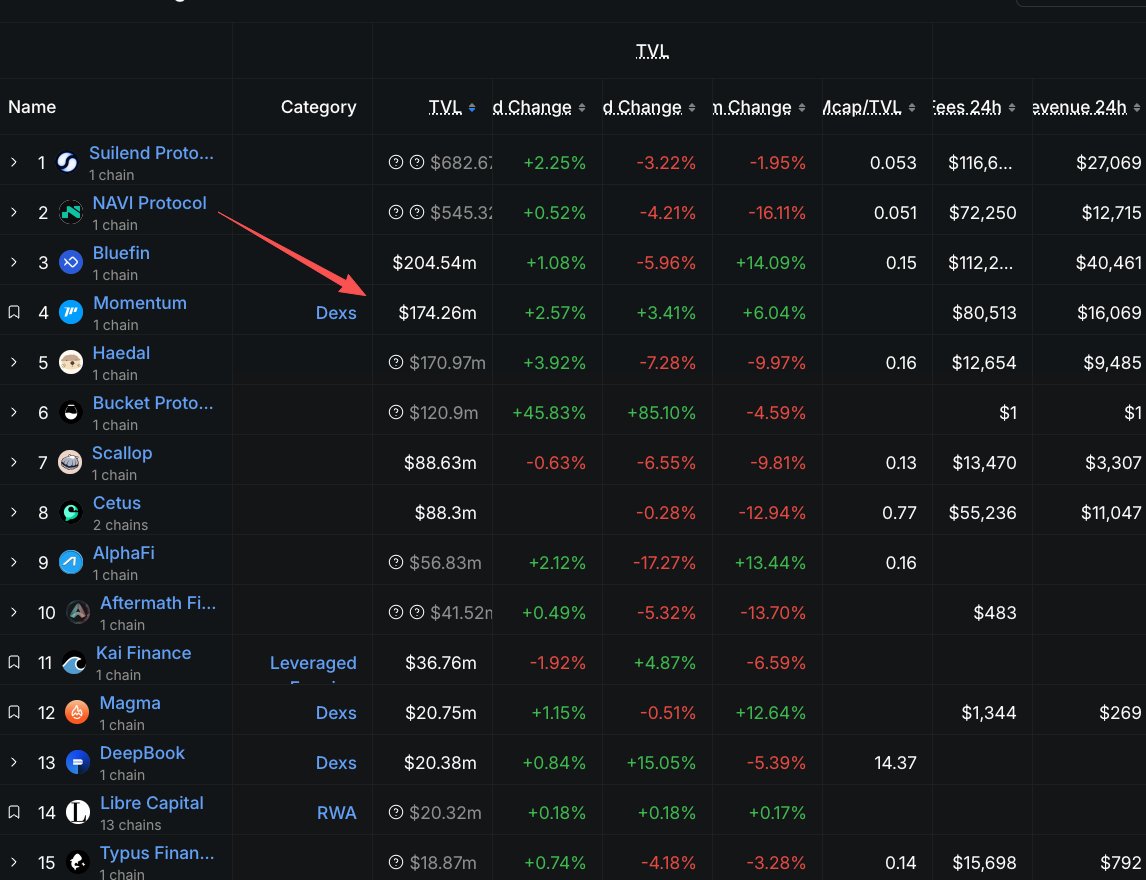Click the $174.26m TVL cell
This screenshot has width=1146, height=880.
(437, 313)
